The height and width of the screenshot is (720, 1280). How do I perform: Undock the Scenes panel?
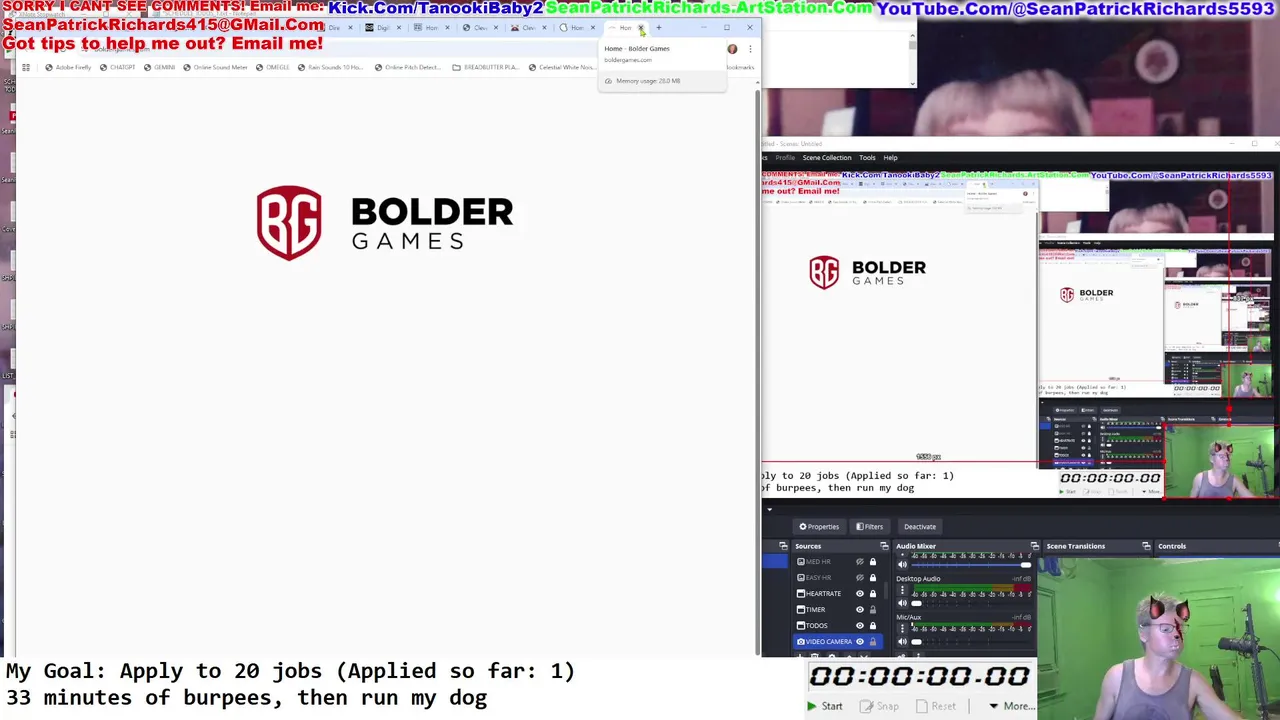(x=783, y=546)
